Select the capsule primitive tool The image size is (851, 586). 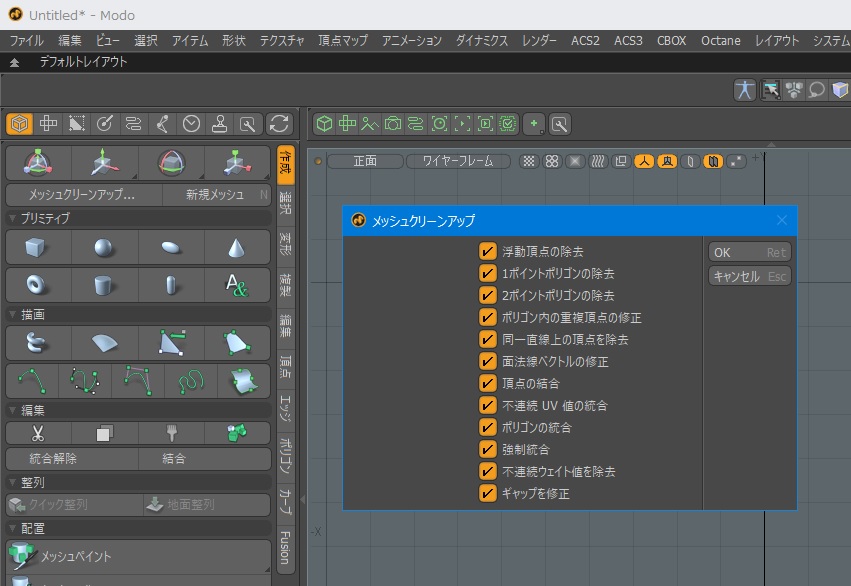click(171, 285)
